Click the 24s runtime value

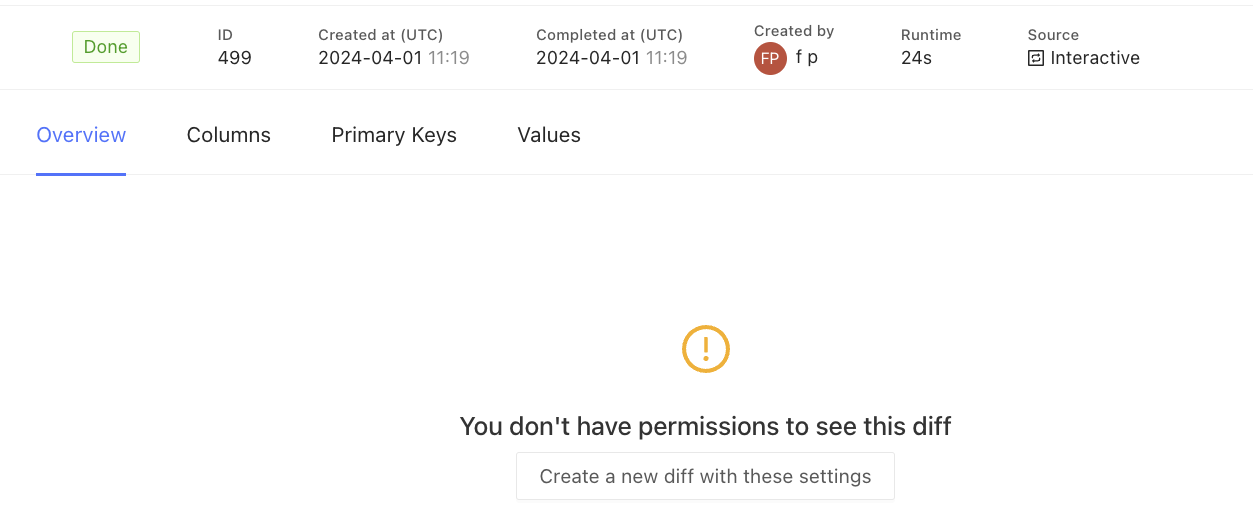coord(916,58)
